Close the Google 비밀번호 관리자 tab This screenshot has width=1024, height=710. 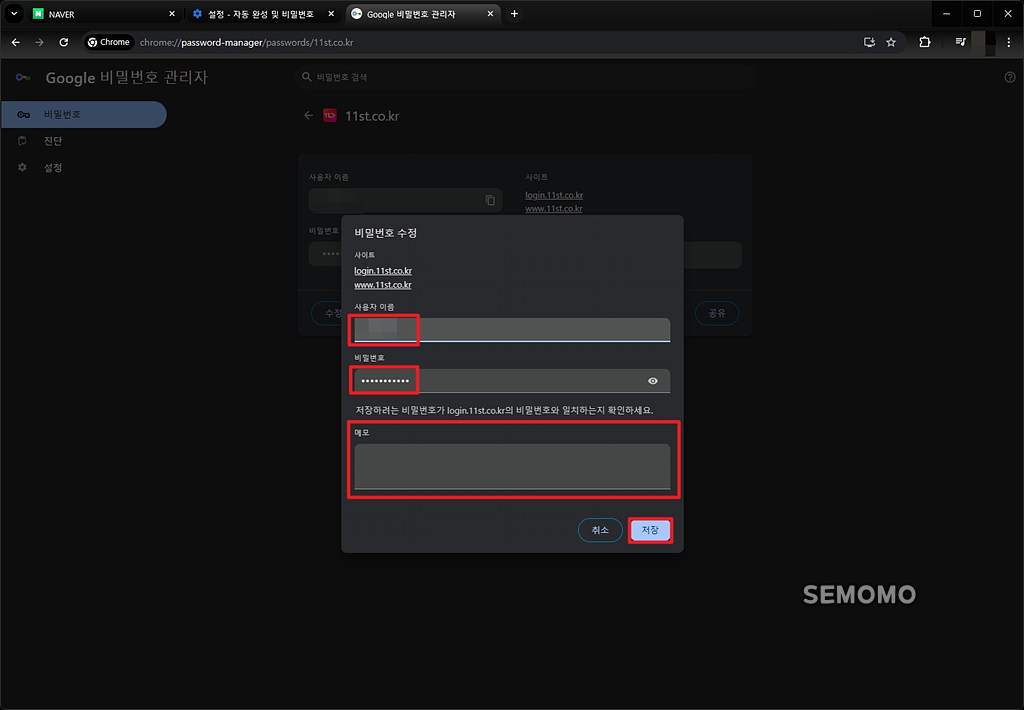coord(490,14)
